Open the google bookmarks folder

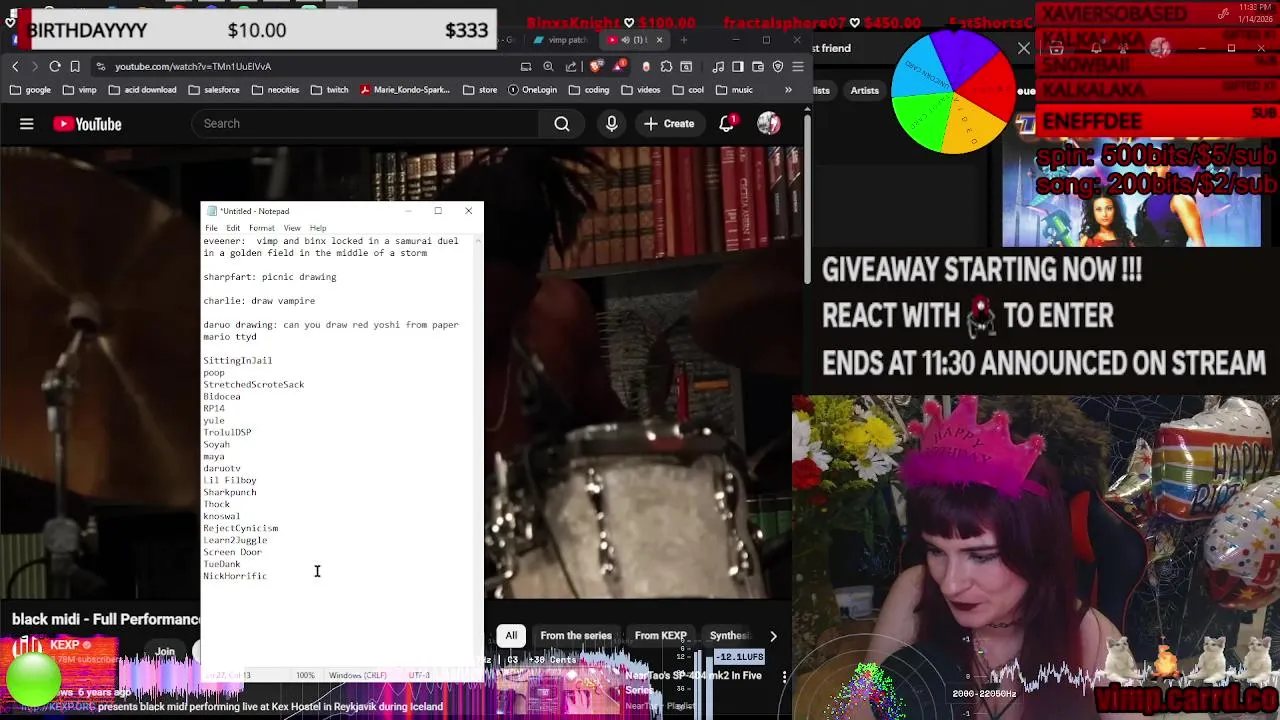tap(30, 90)
